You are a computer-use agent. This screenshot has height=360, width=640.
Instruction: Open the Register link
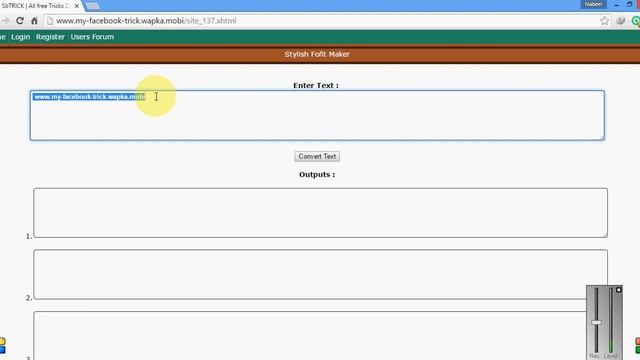(50, 37)
